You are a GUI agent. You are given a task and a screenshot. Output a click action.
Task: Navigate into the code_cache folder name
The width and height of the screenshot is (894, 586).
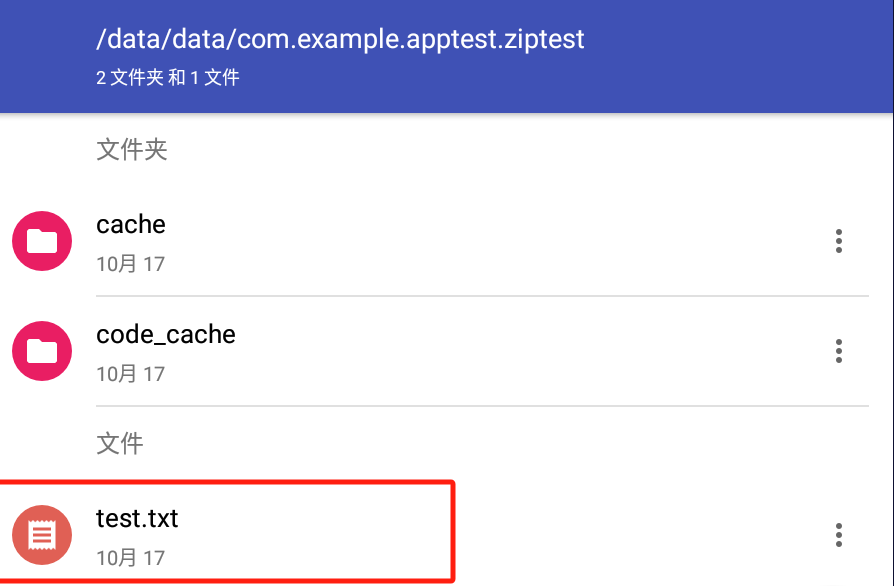(165, 335)
